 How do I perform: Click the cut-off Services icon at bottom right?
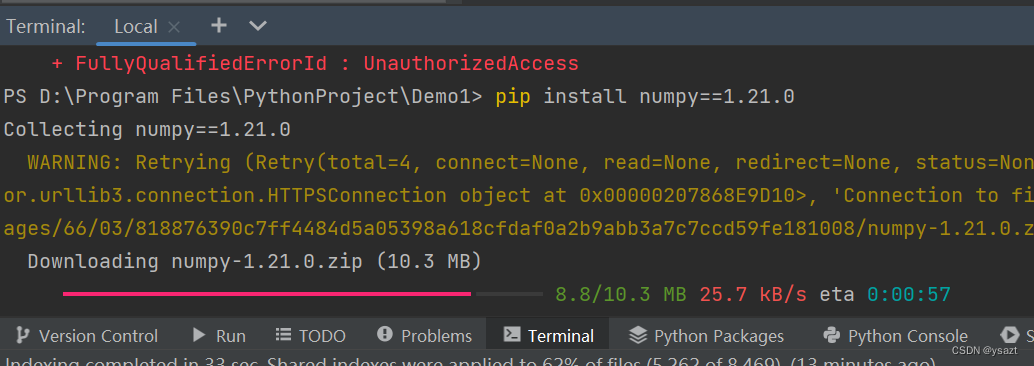click(x=1010, y=334)
